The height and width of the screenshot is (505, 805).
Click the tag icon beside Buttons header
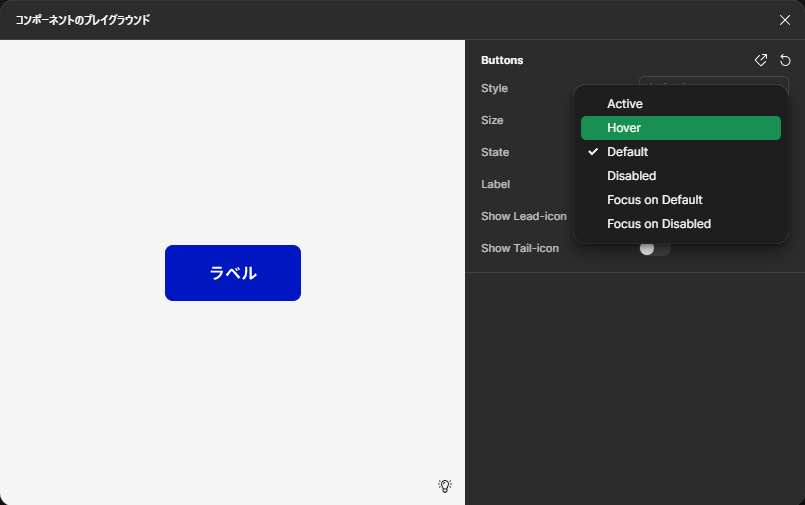pyautogui.click(x=761, y=60)
